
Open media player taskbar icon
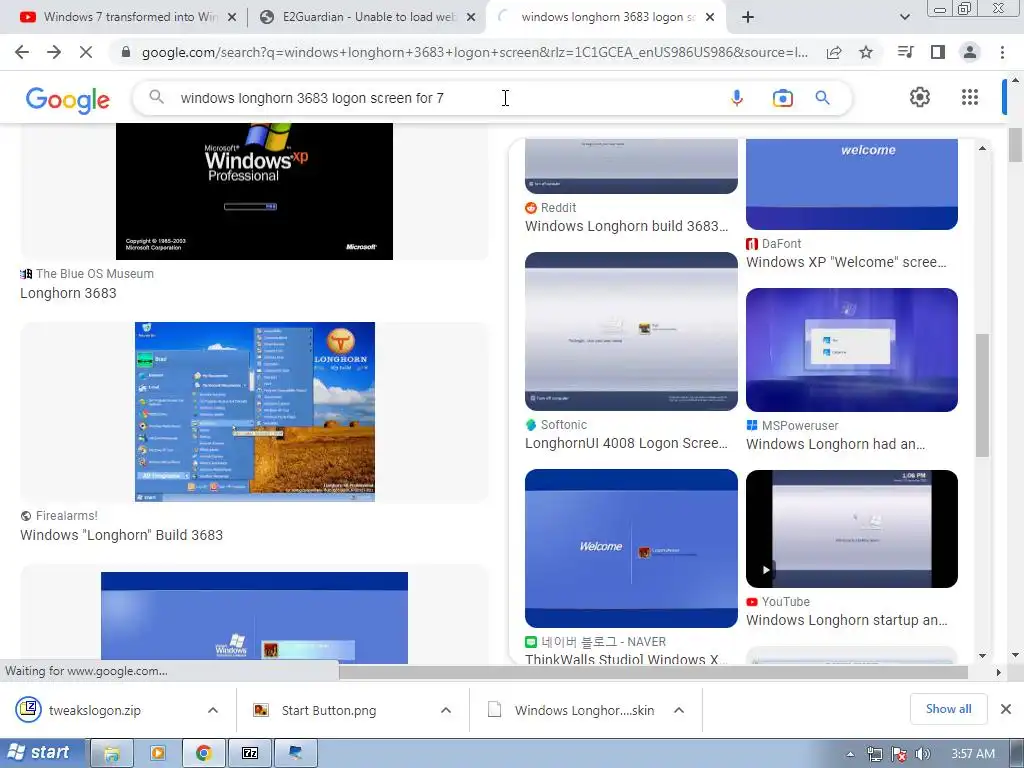[157, 754]
